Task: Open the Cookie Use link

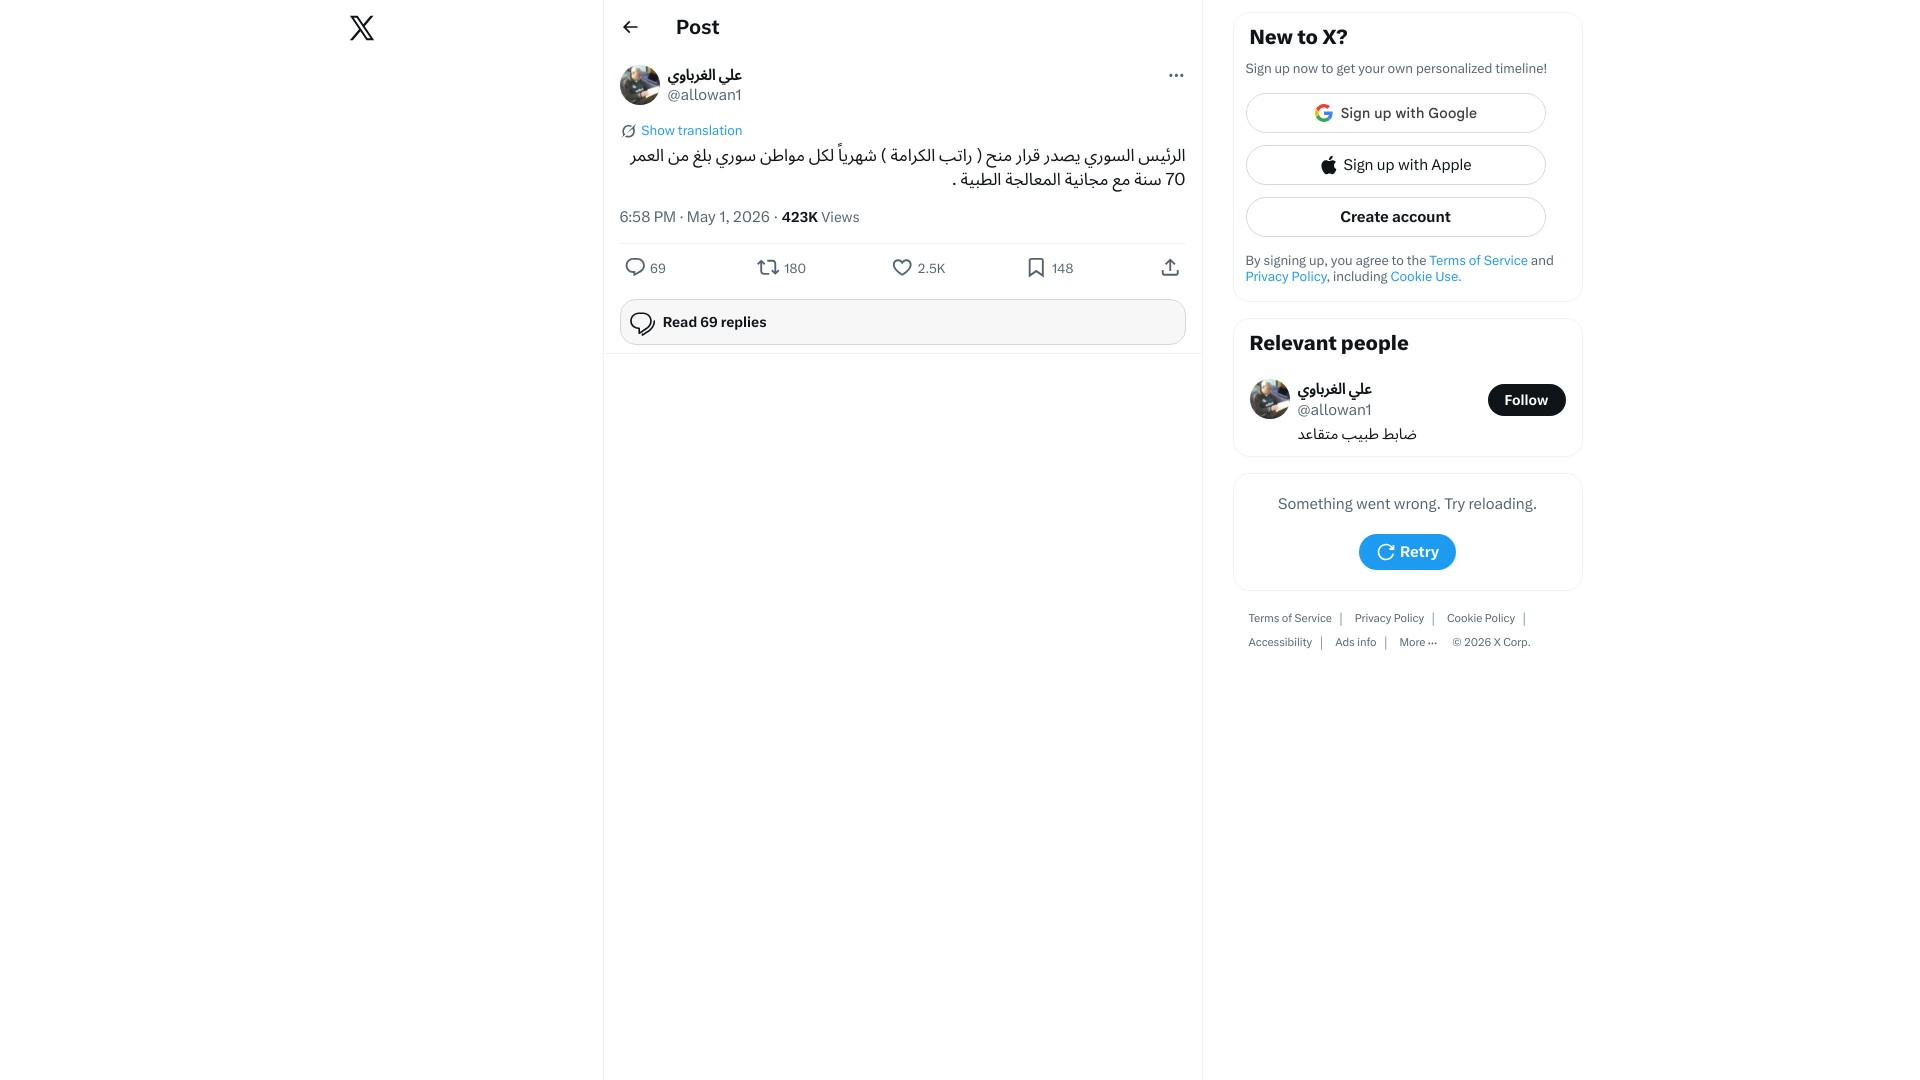Action: pyautogui.click(x=1425, y=277)
